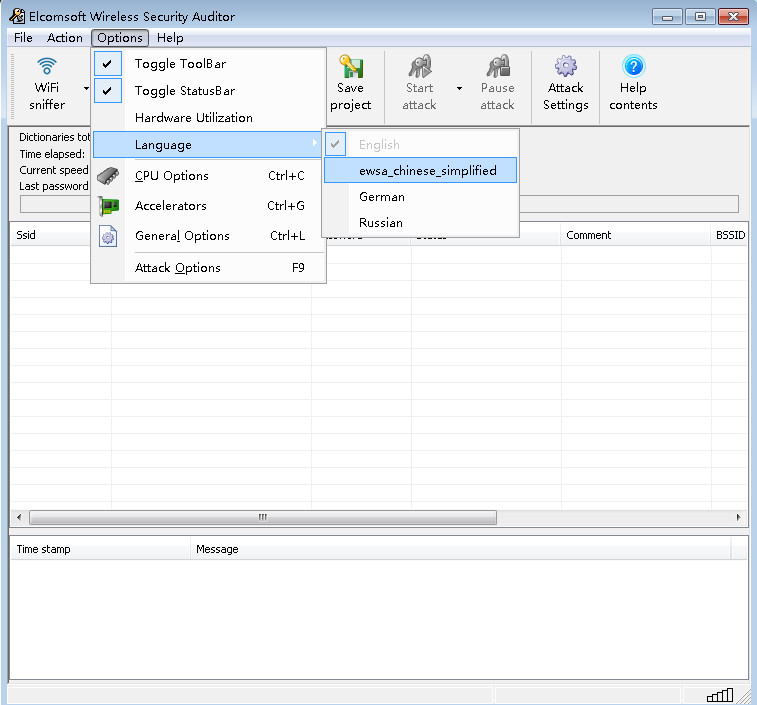Click the Elcomsoft app icon in the title bar
The height and width of the screenshot is (705, 757).
click(x=17, y=16)
